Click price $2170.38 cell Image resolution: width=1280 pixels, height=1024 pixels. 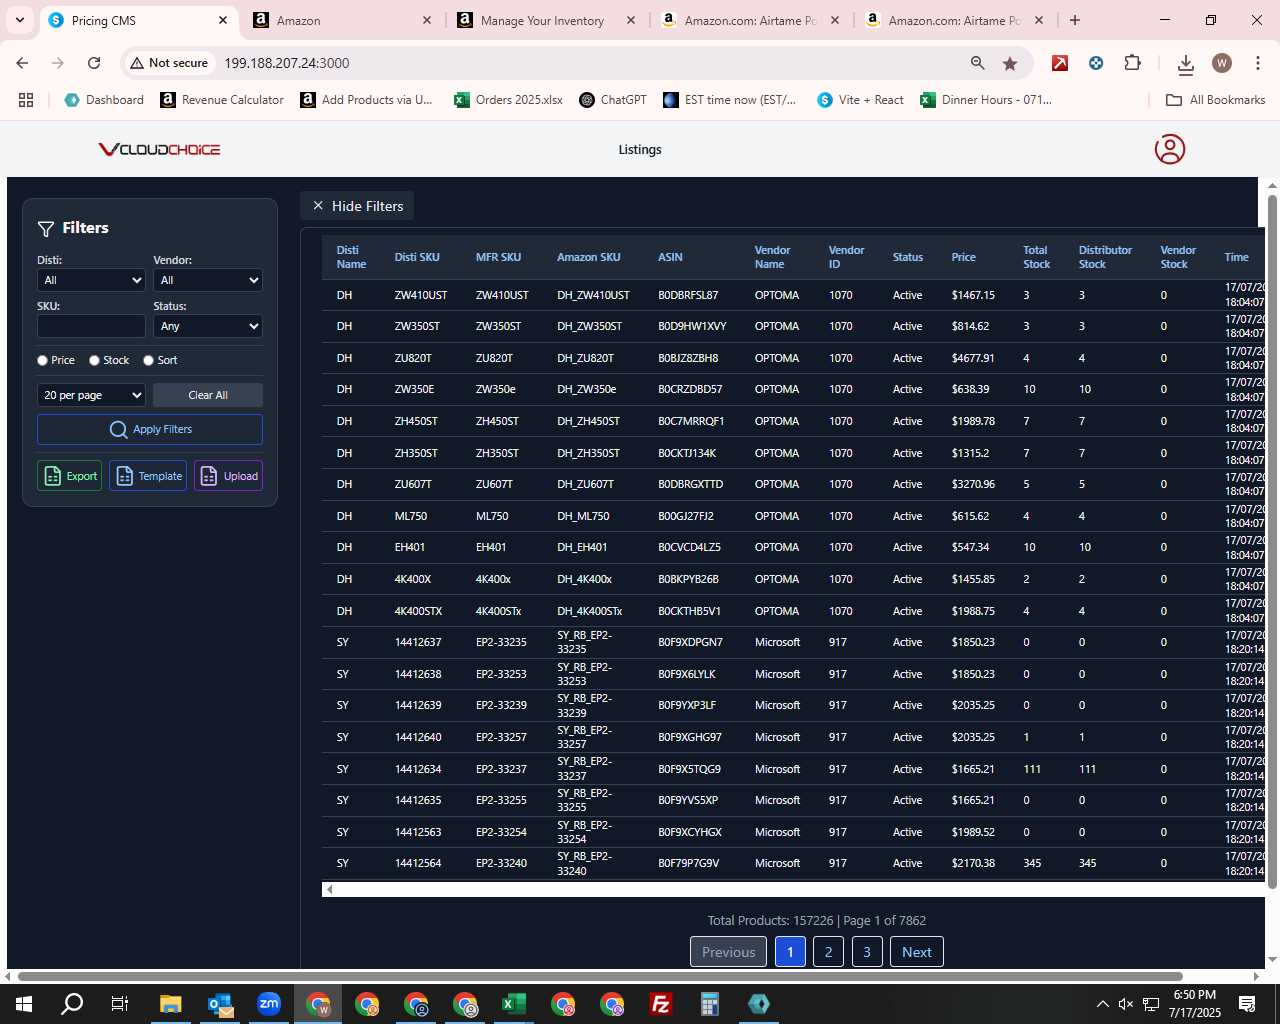coord(973,863)
